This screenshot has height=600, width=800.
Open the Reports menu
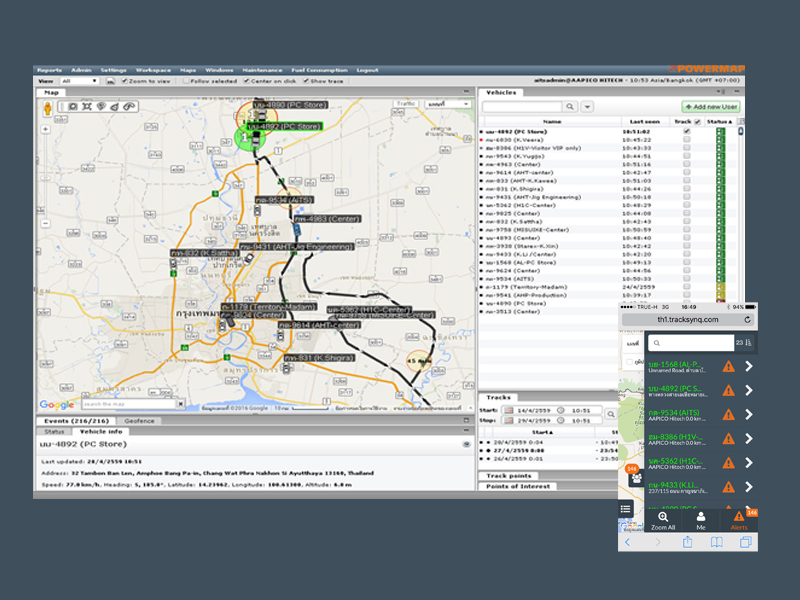(x=49, y=70)
